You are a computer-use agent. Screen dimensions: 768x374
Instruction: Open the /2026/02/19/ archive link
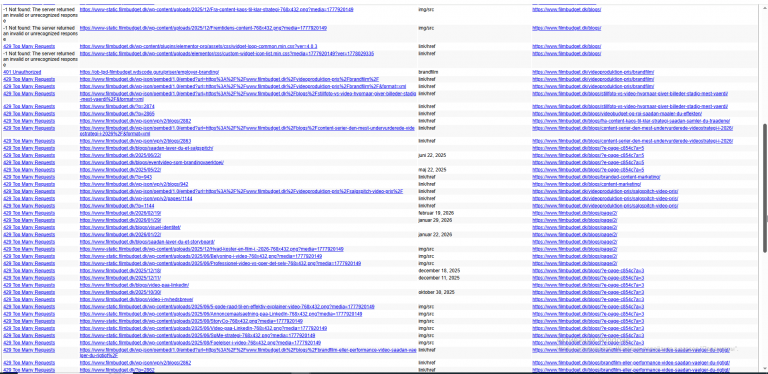click(120, 213)
